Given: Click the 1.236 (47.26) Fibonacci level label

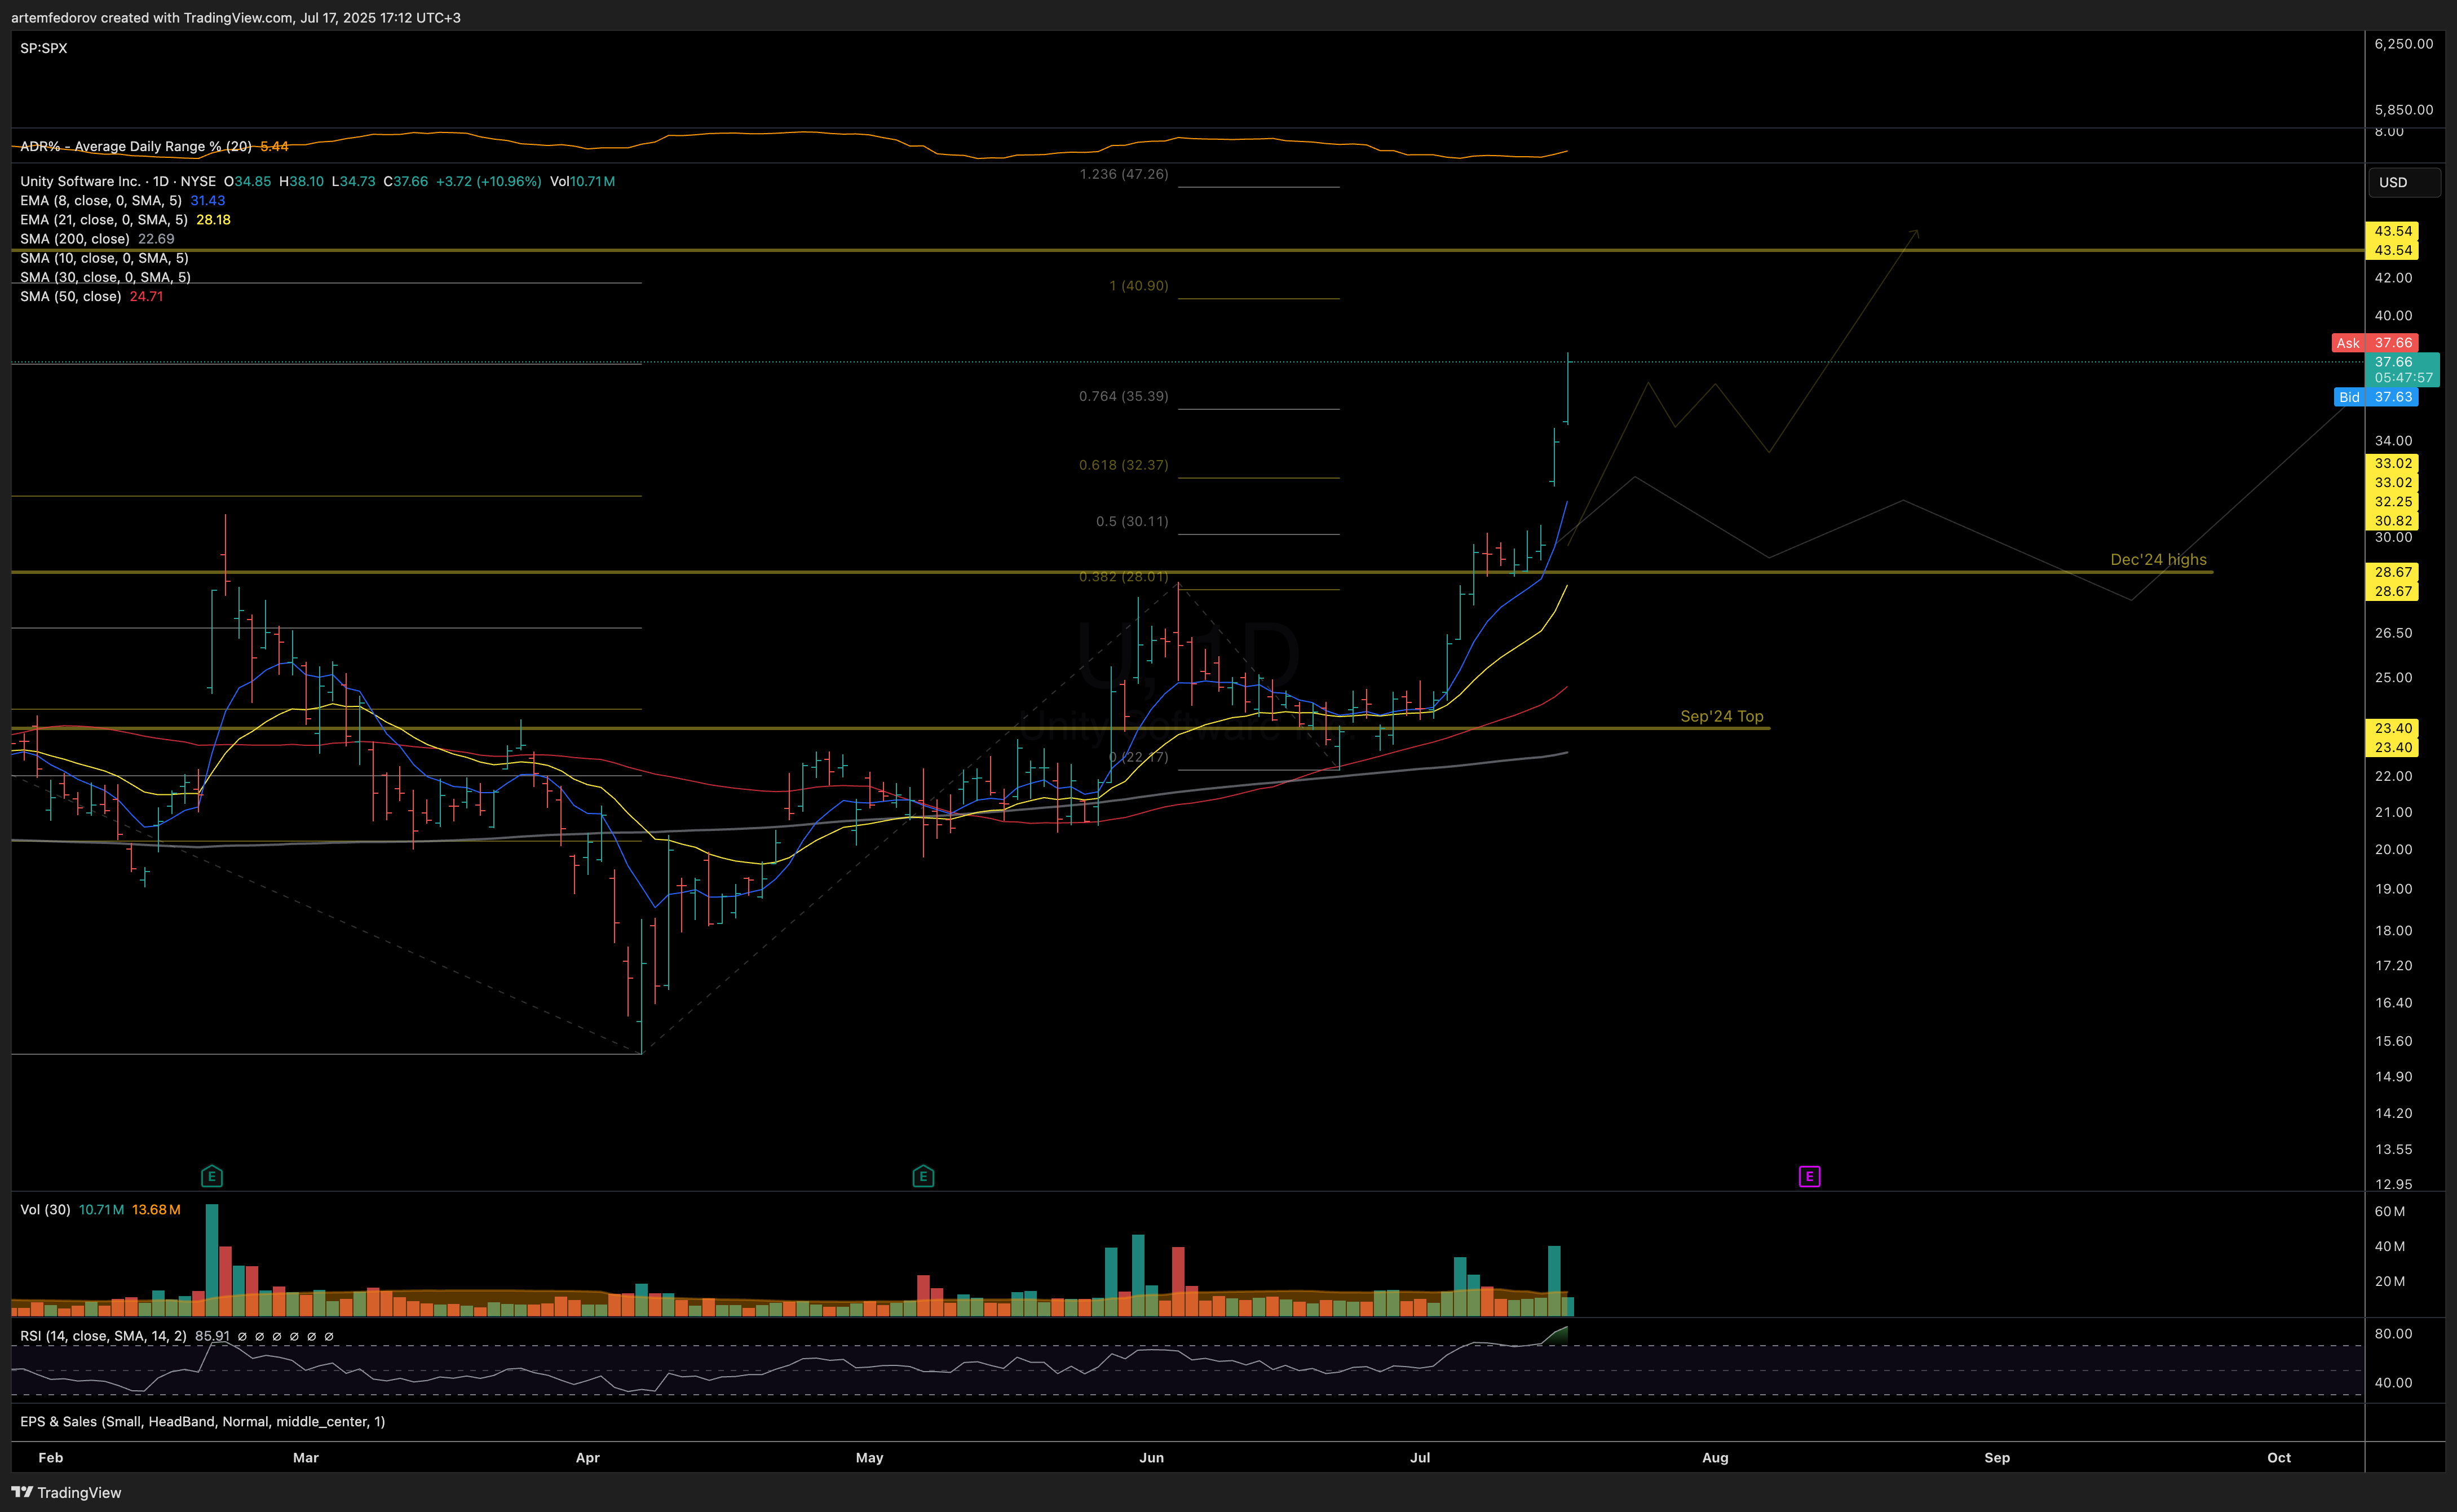Looking at the screenshot, I should click(1124, 174).
